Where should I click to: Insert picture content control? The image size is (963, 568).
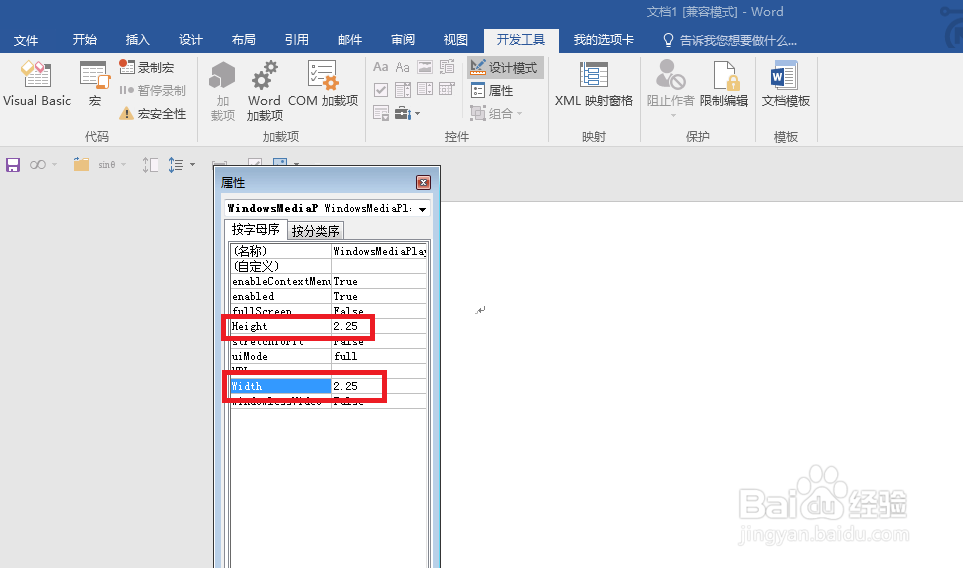pos(425,67)
